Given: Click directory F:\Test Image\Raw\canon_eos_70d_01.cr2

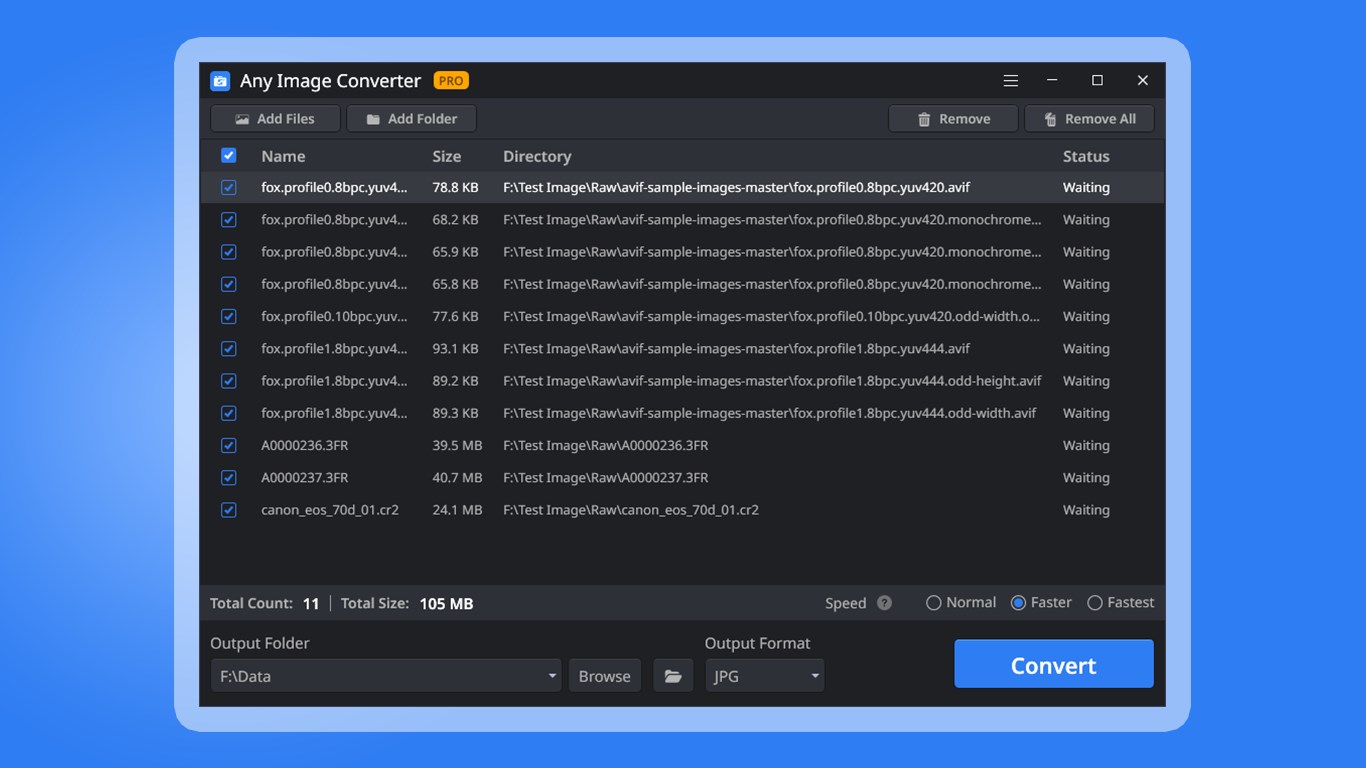Looking at the screenshot, I should [631, 510].
